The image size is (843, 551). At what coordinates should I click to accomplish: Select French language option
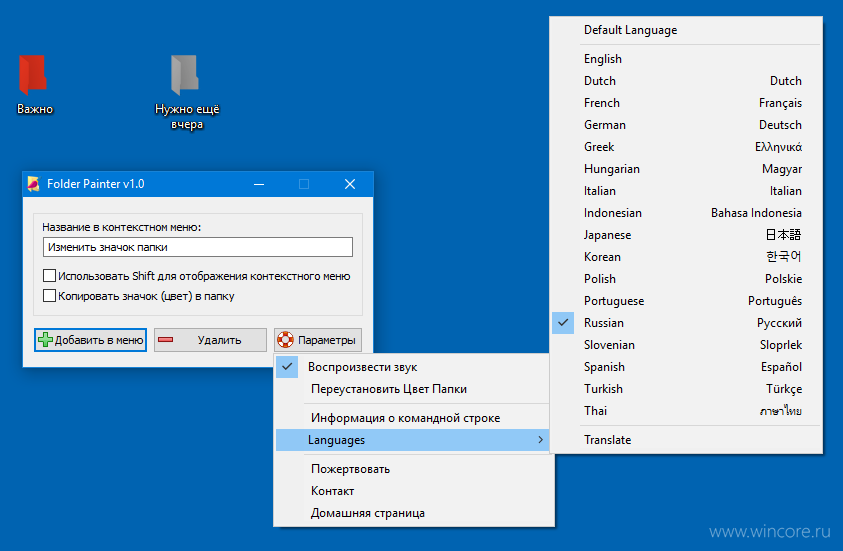[686, 103]
